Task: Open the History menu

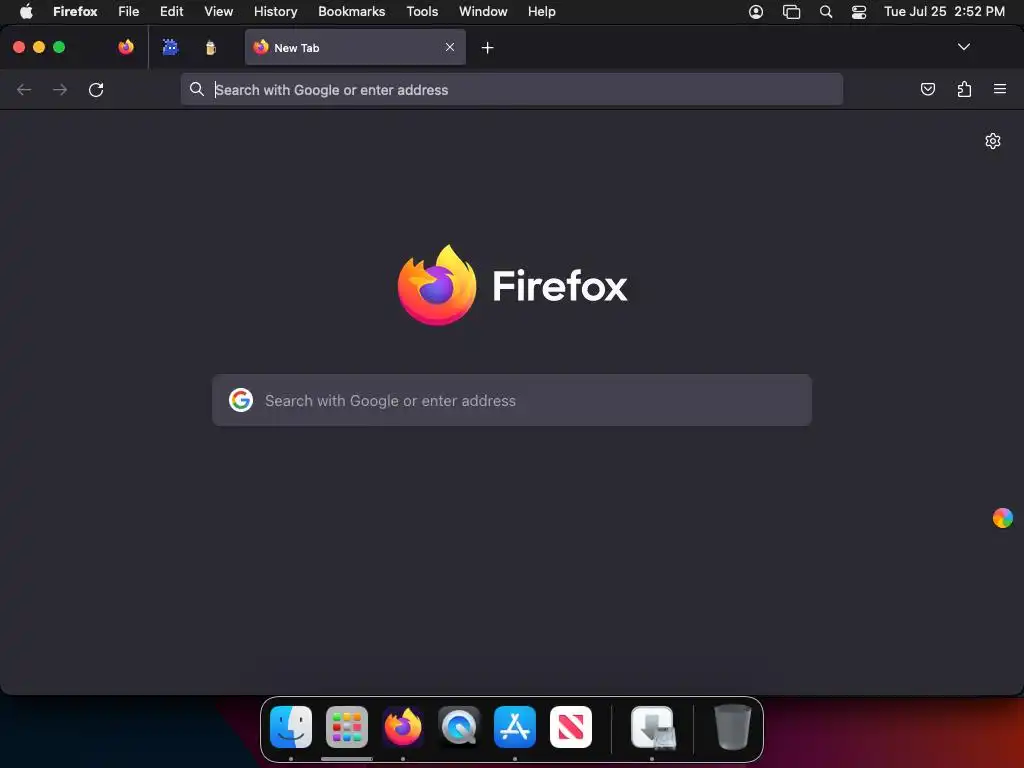Action: pos(276,12)
